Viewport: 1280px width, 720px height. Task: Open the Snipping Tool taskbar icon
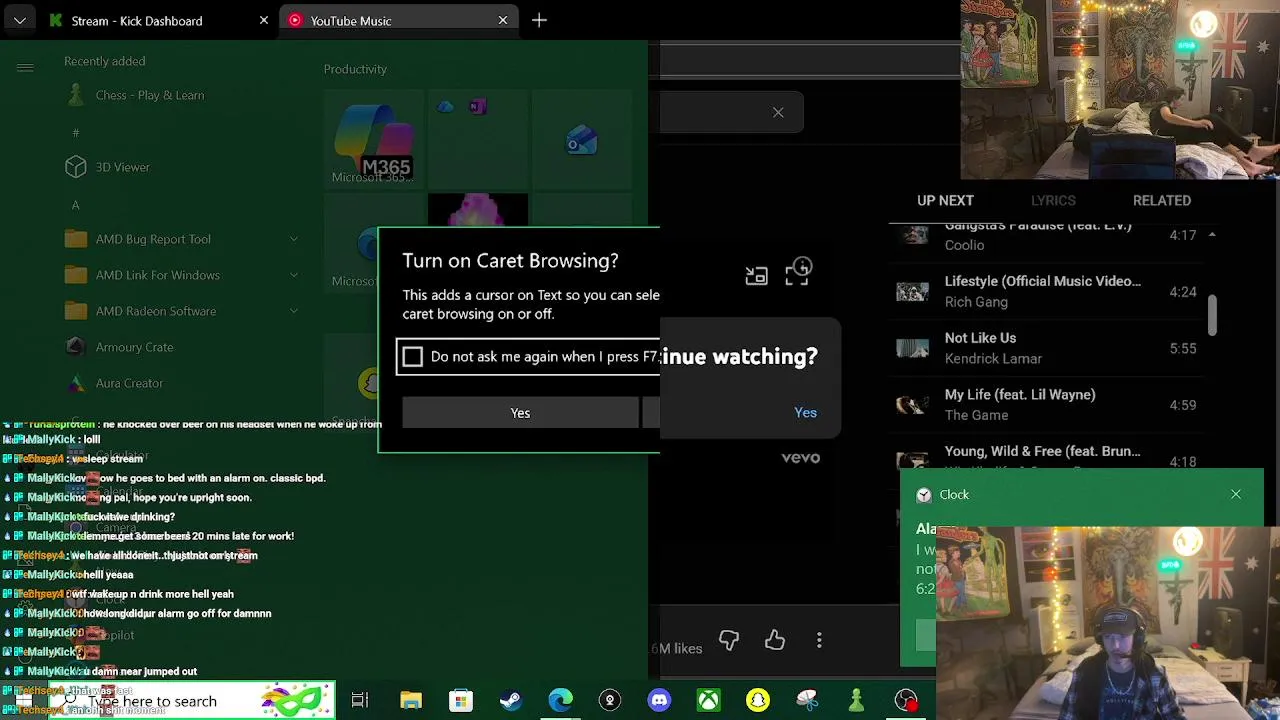[807, 700]
